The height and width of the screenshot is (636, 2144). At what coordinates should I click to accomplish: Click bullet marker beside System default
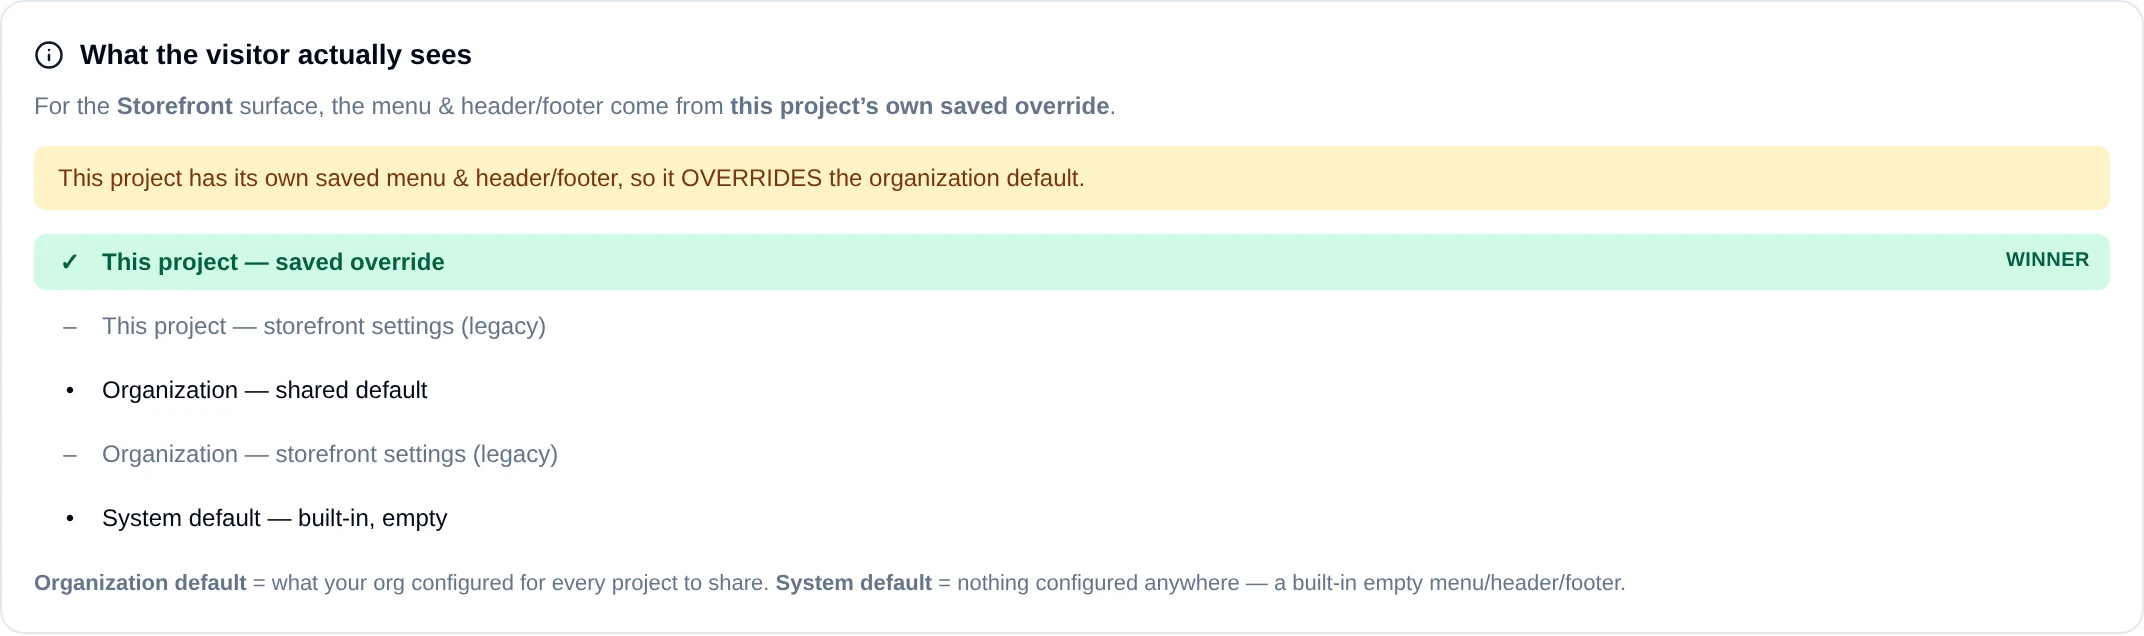tap(70, 519)
